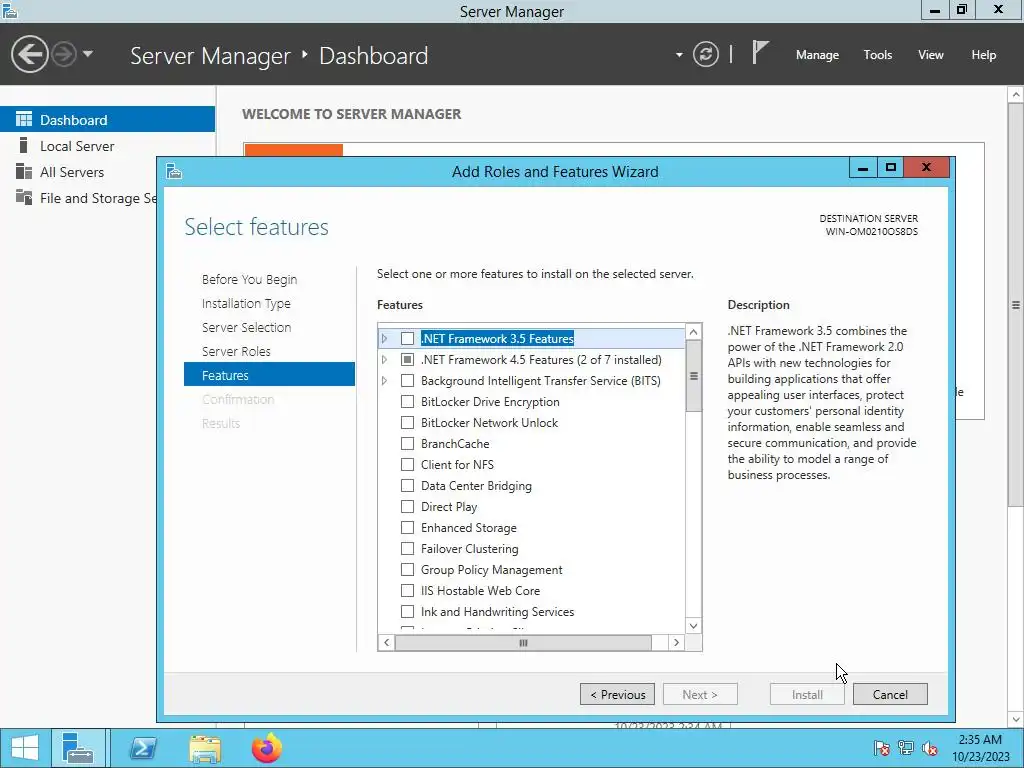This screenshot has width=1024, height=768.
Task: Click the Action Center flag tray icon
Action: click(881, 748)
